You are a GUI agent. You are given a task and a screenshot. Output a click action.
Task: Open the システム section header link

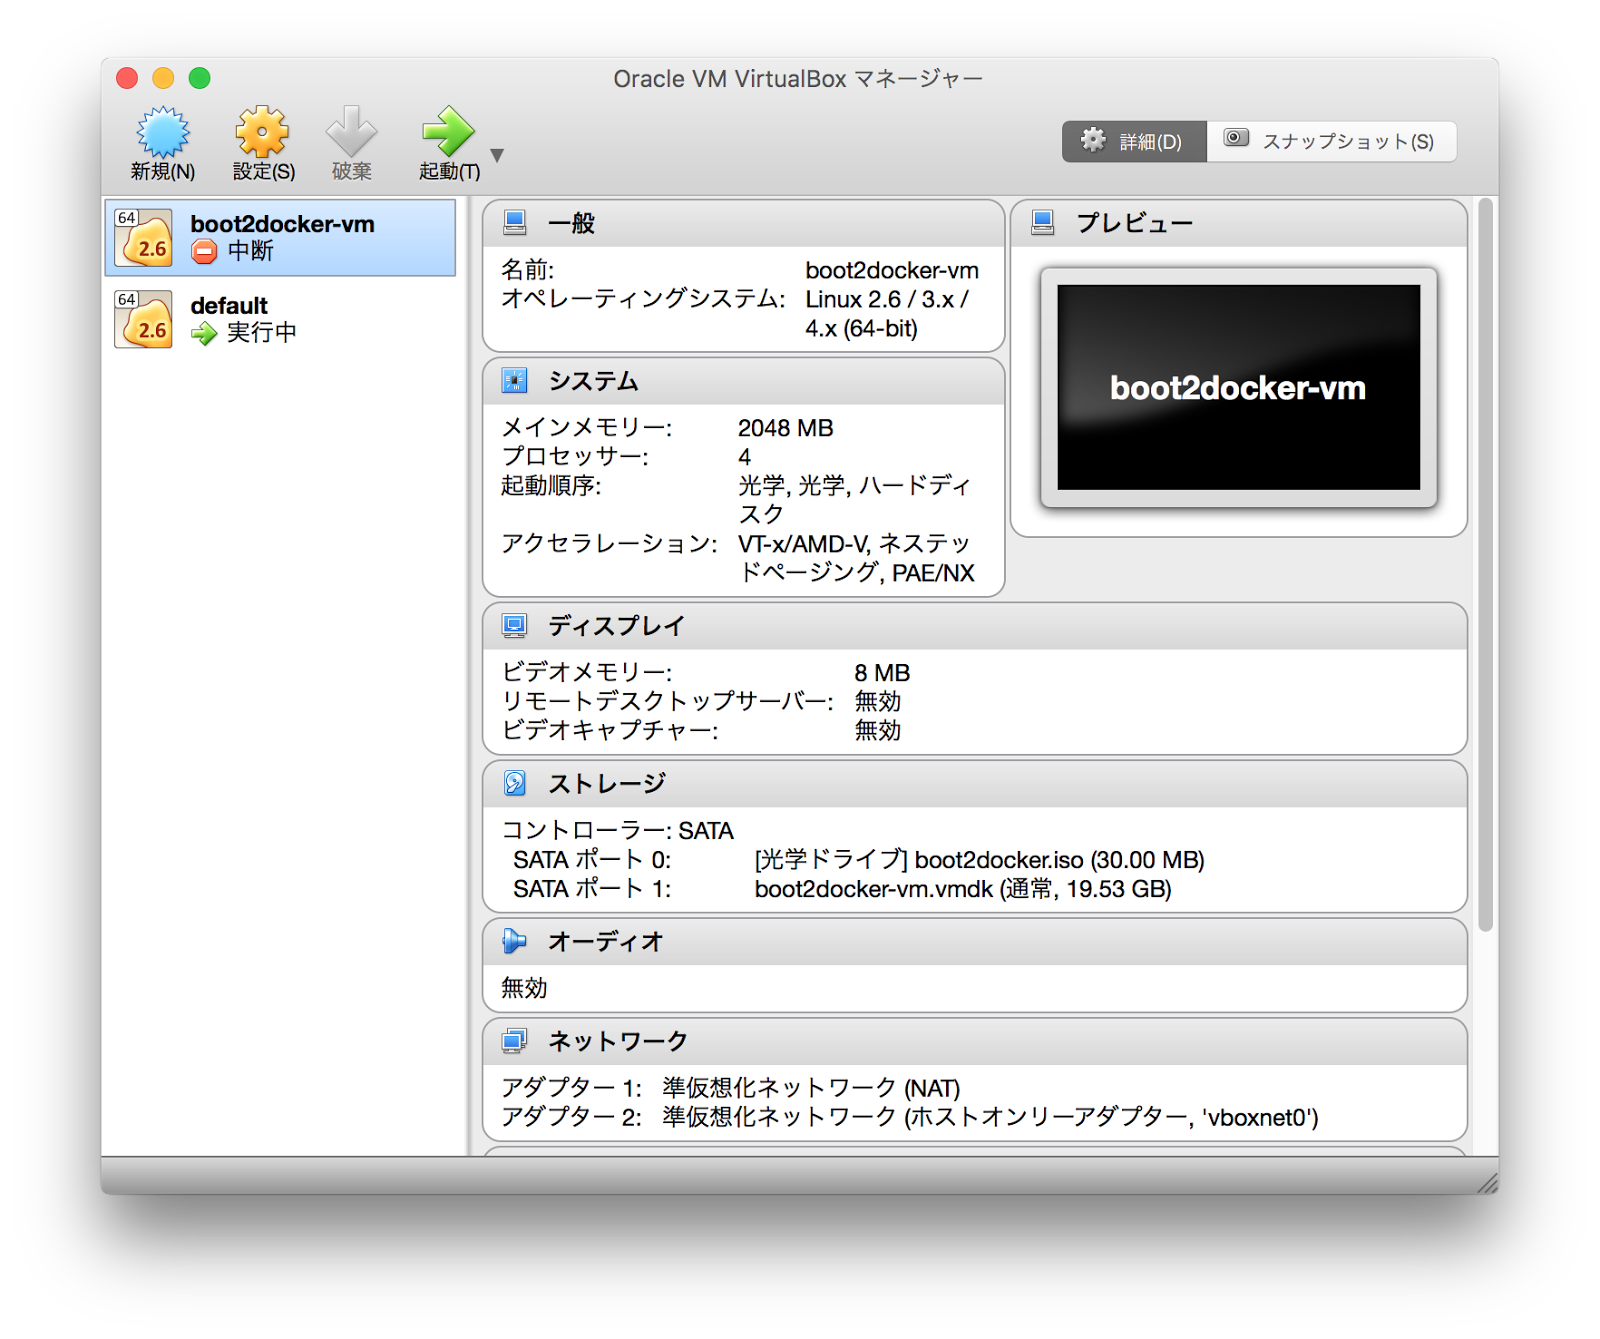point(593,381)
